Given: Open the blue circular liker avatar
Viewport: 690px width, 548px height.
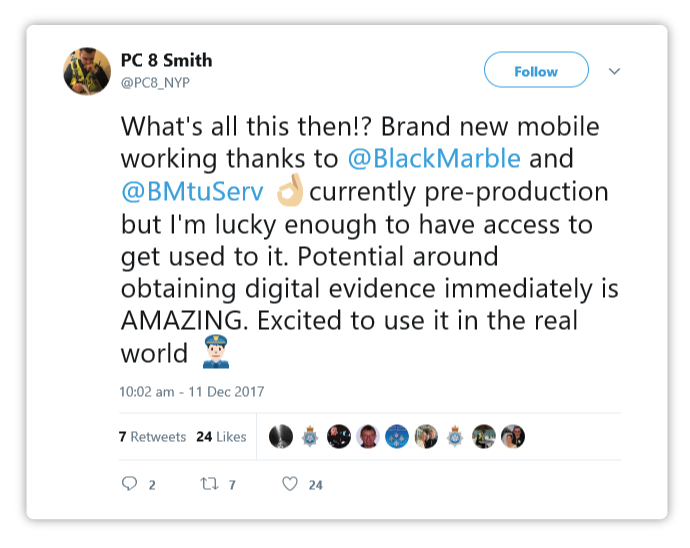Looking at the screenshot, I should pyautogui.click(x=397, y=437).
